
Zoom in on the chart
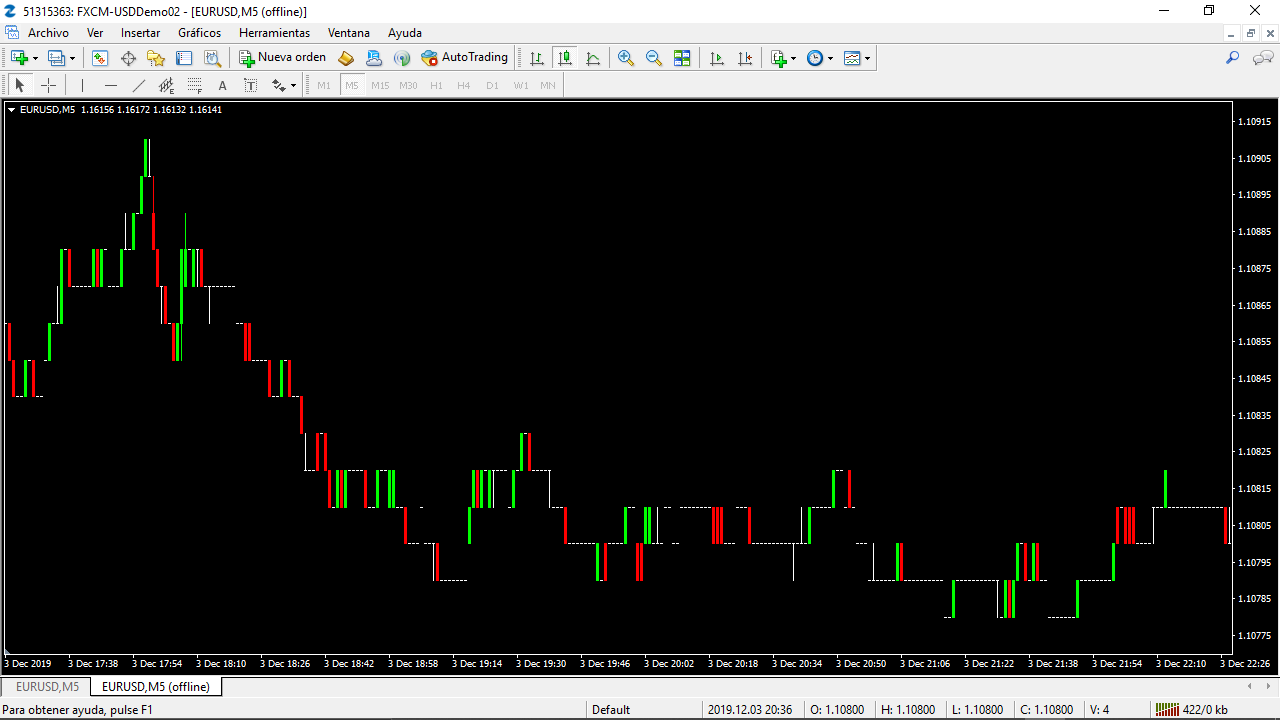pos(626,58)
